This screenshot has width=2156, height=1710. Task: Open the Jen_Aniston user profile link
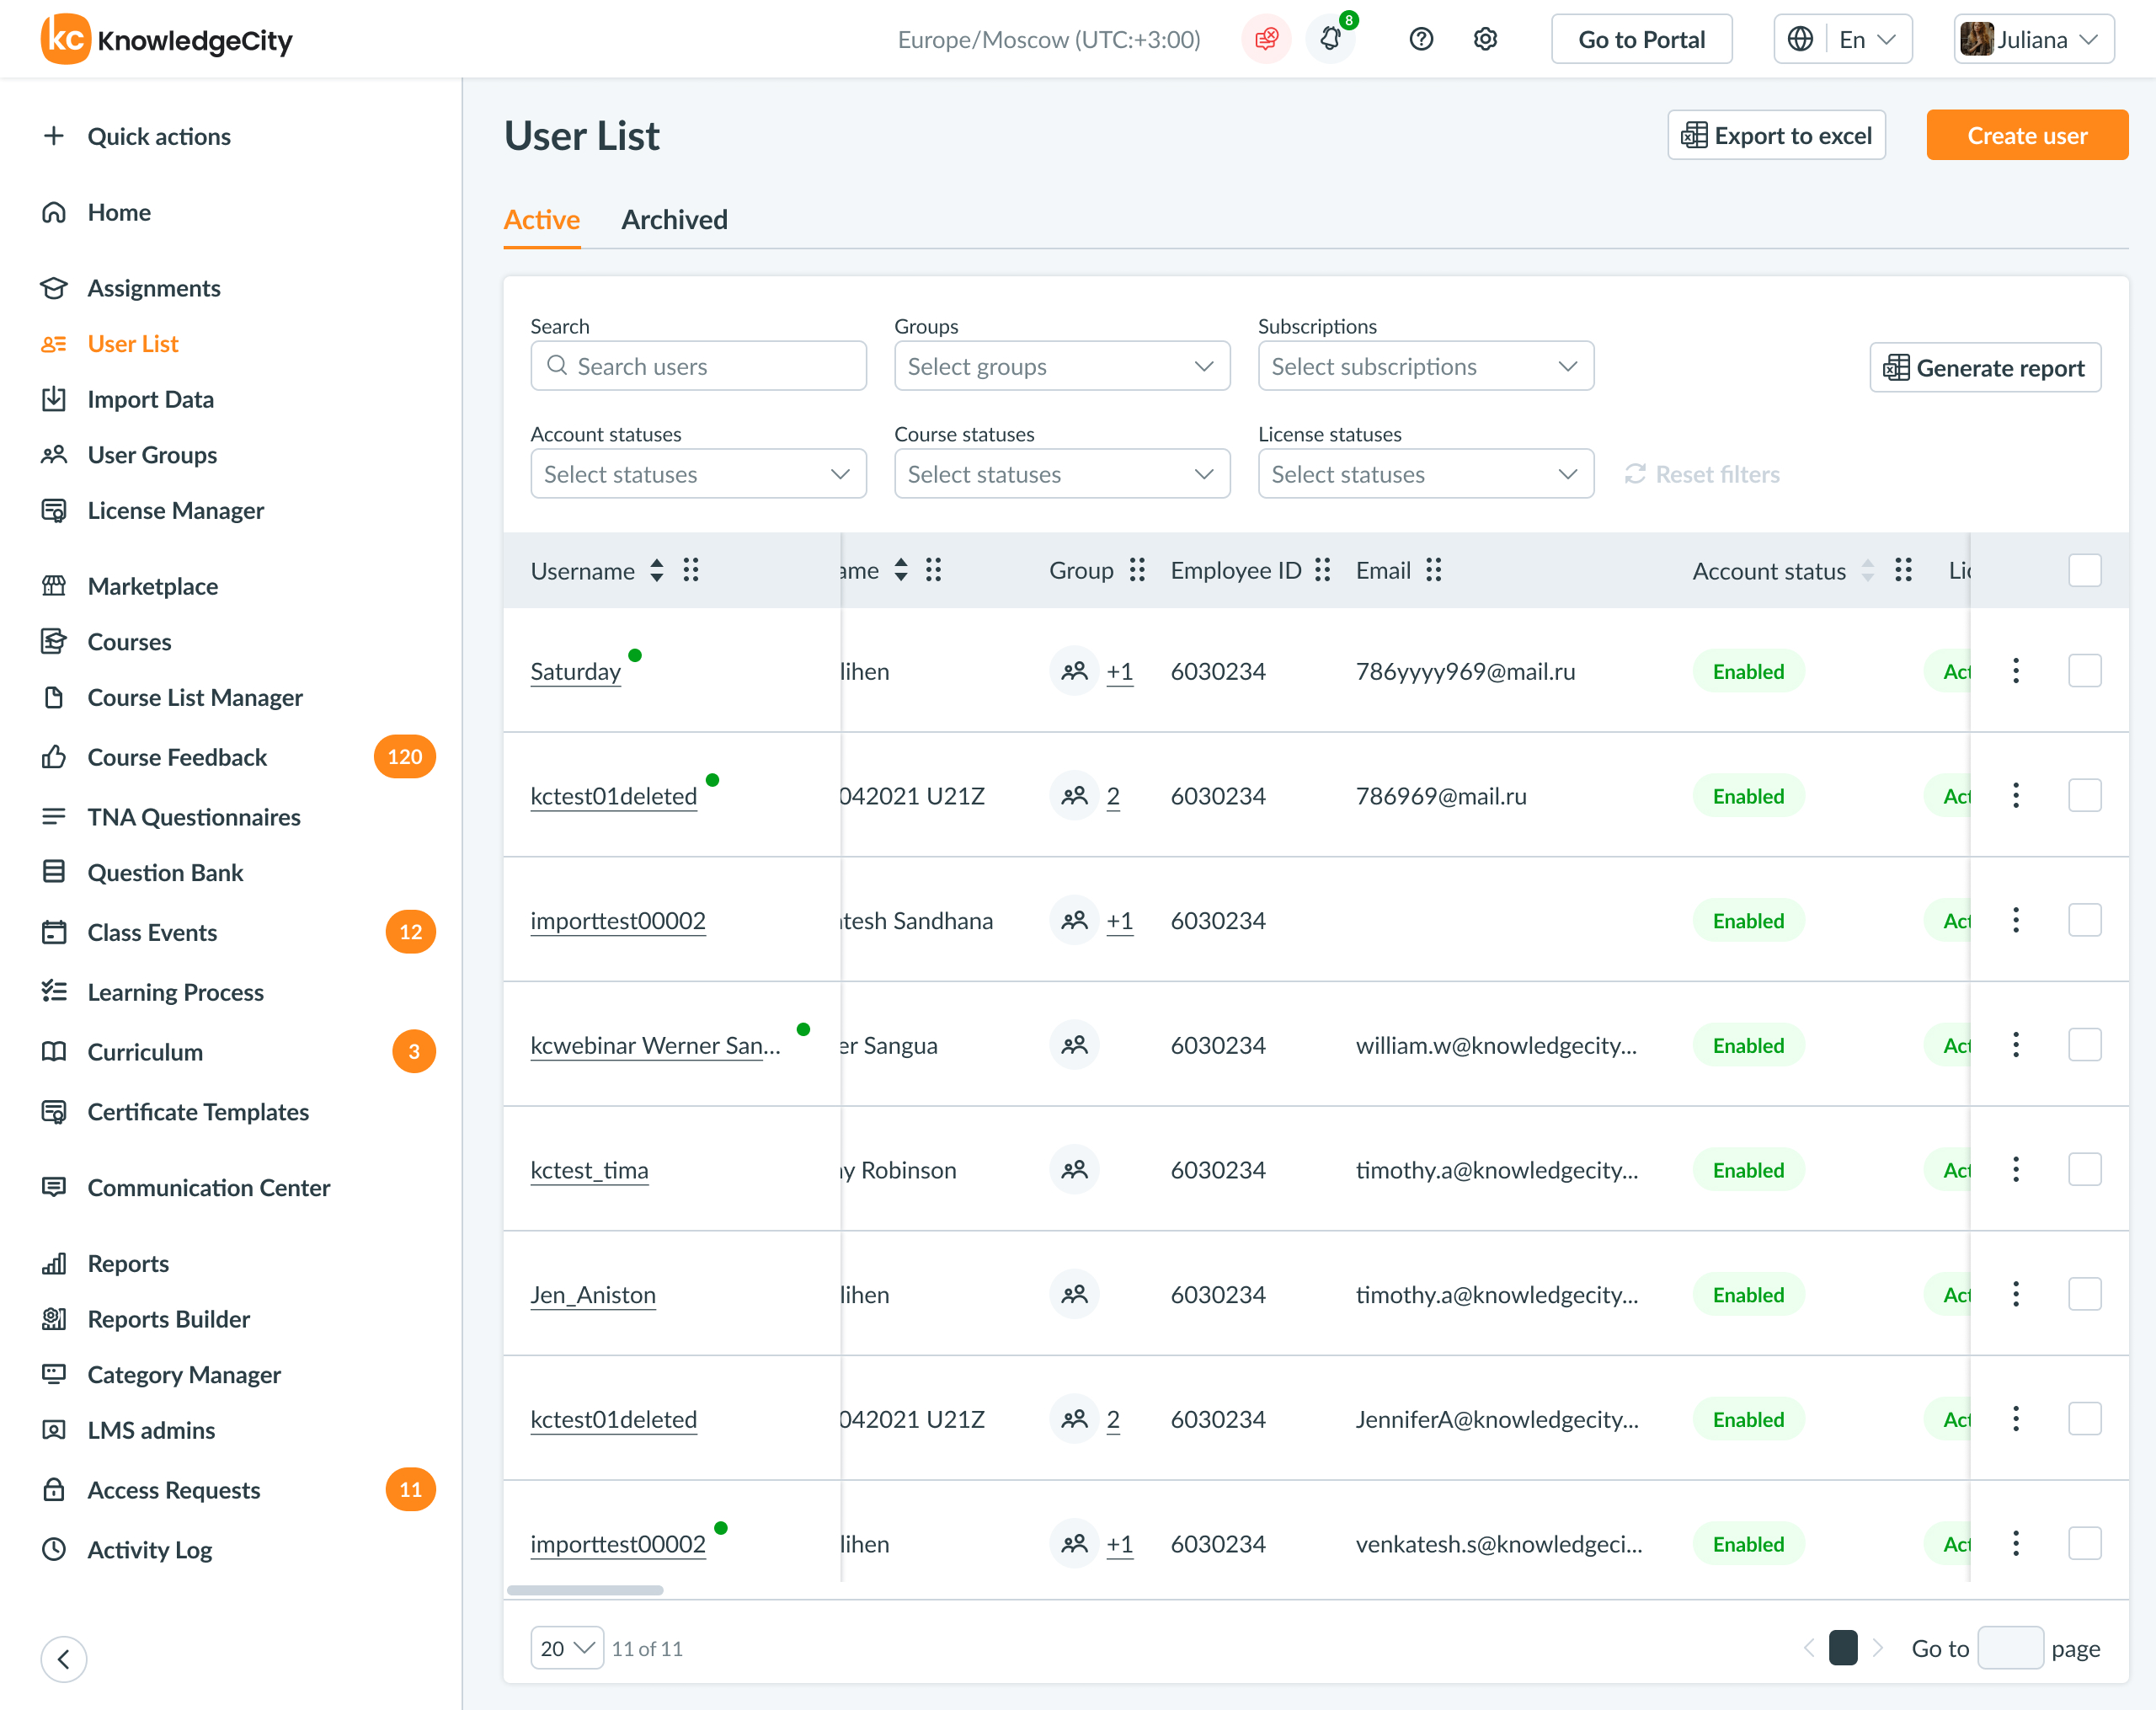(593, 1294)
